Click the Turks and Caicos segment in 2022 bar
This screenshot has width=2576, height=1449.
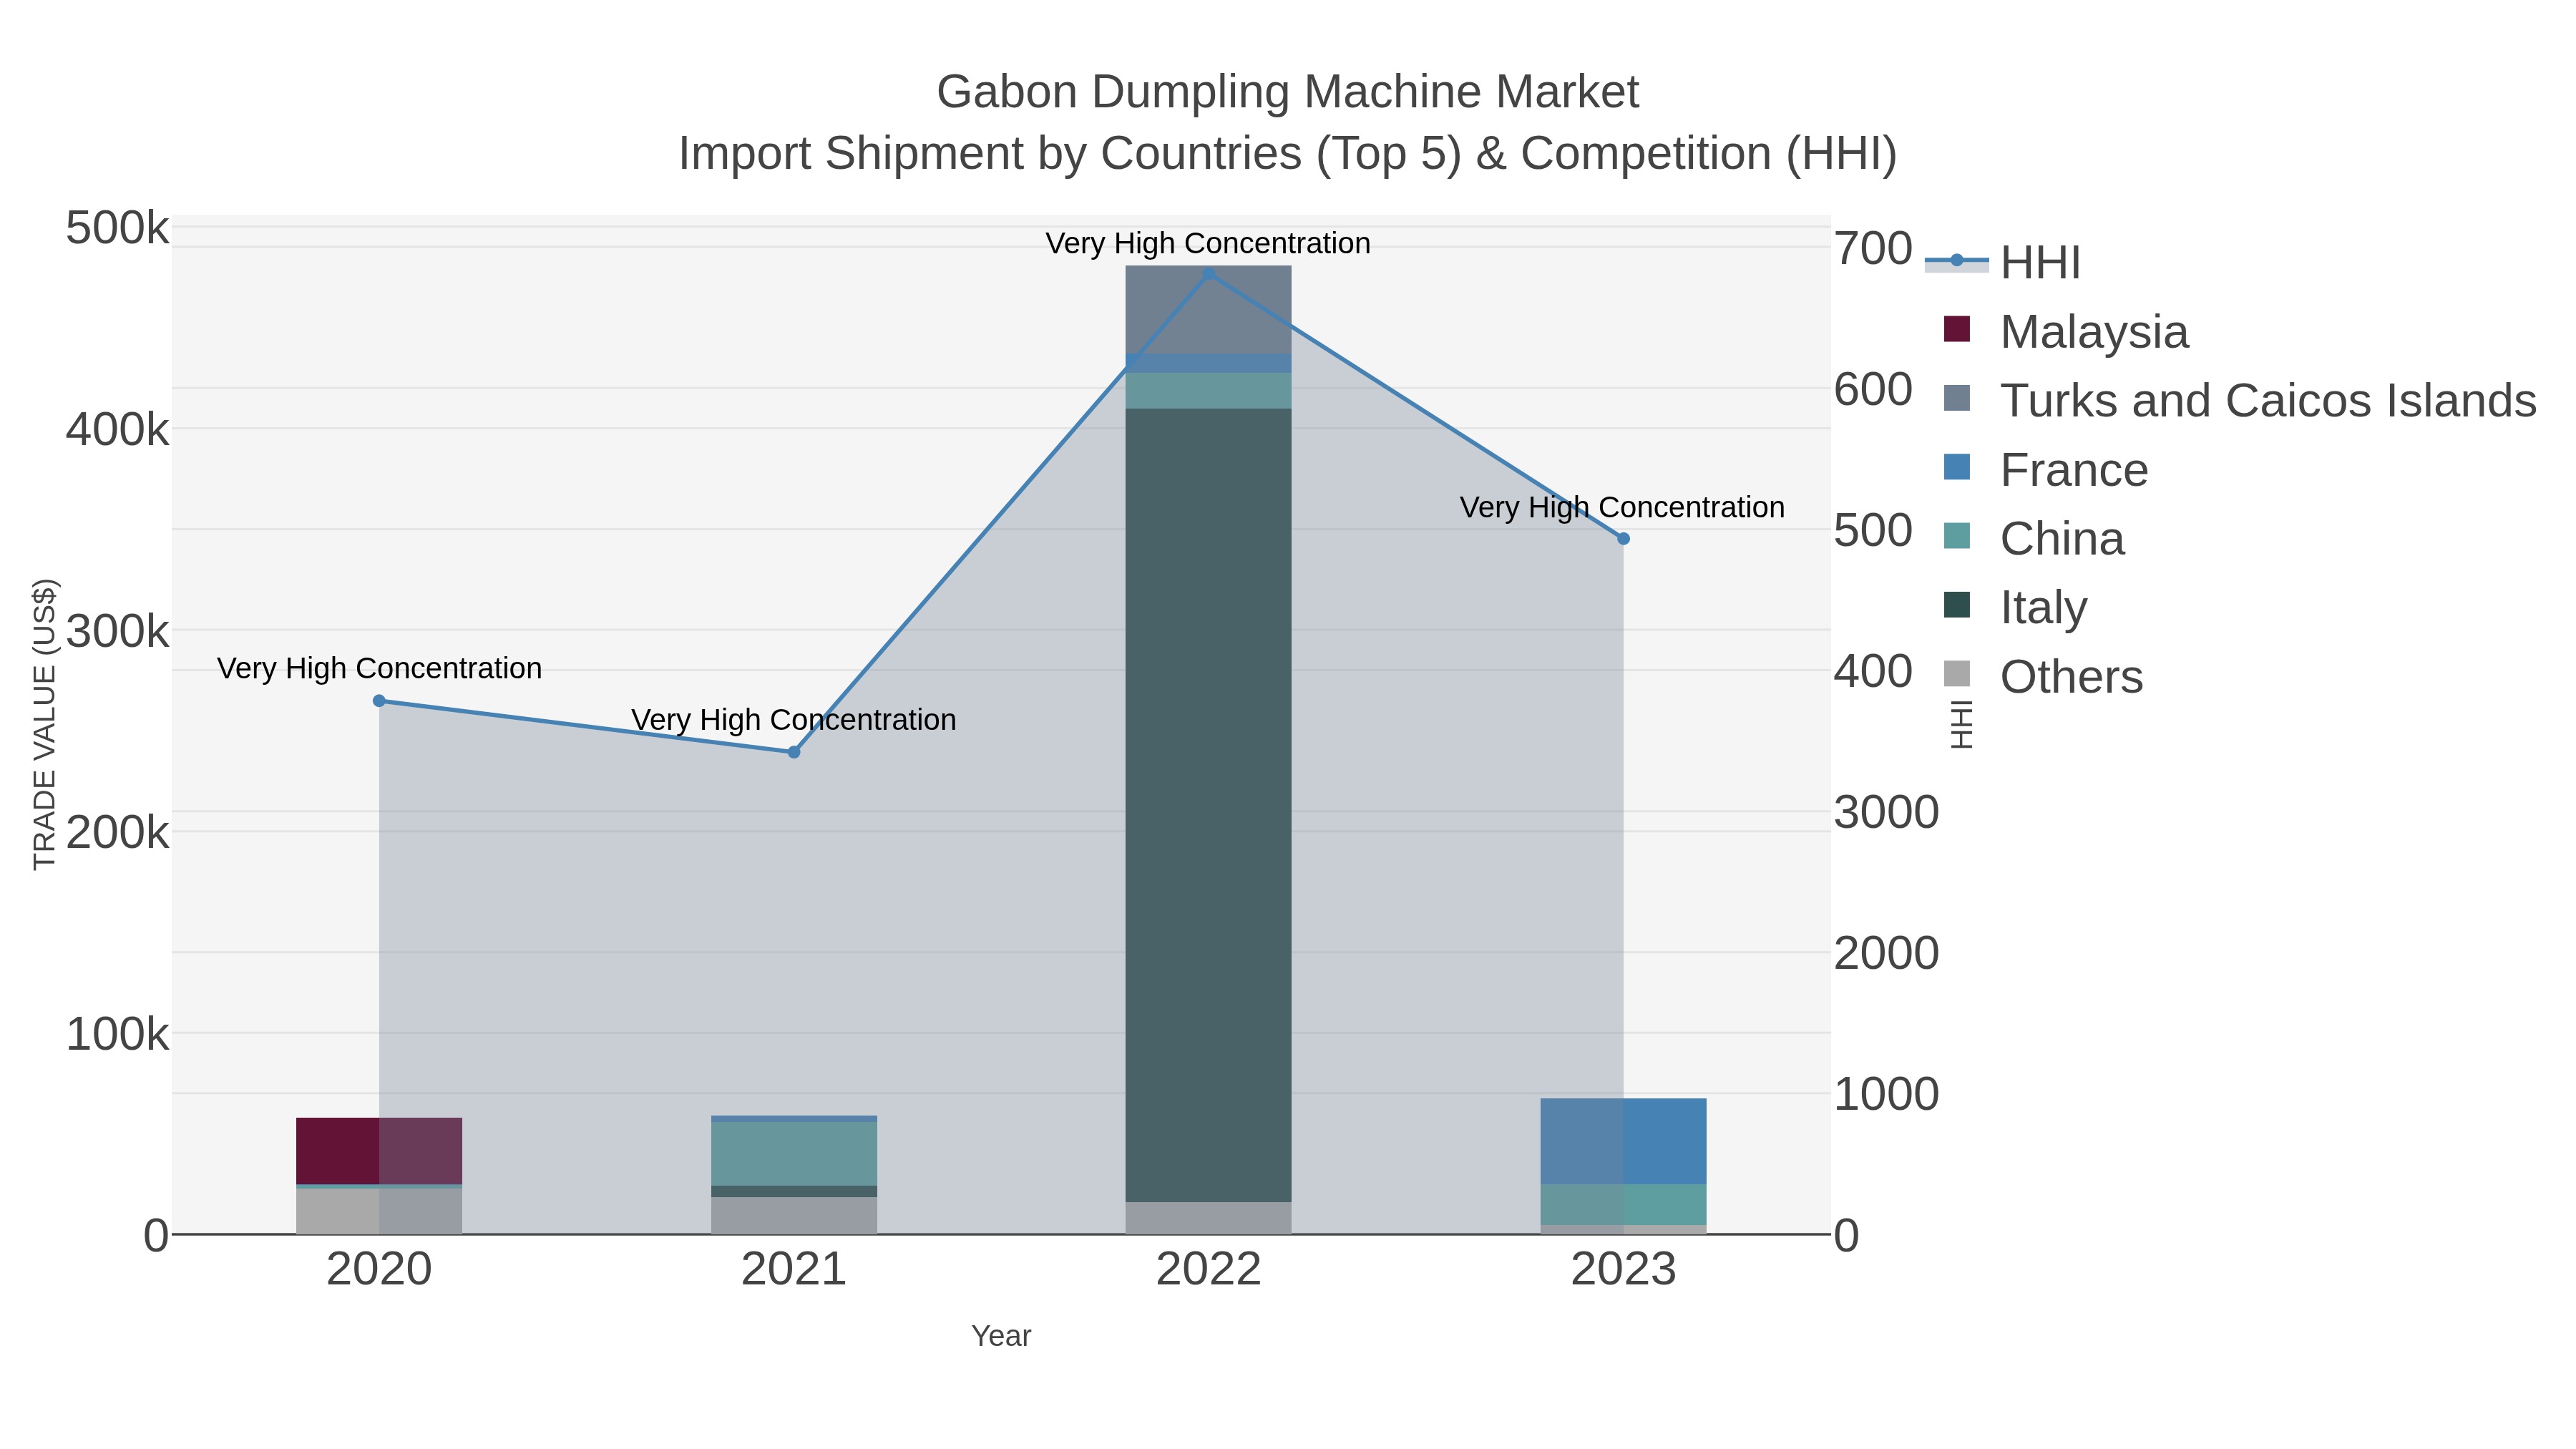click(1208, 310)
